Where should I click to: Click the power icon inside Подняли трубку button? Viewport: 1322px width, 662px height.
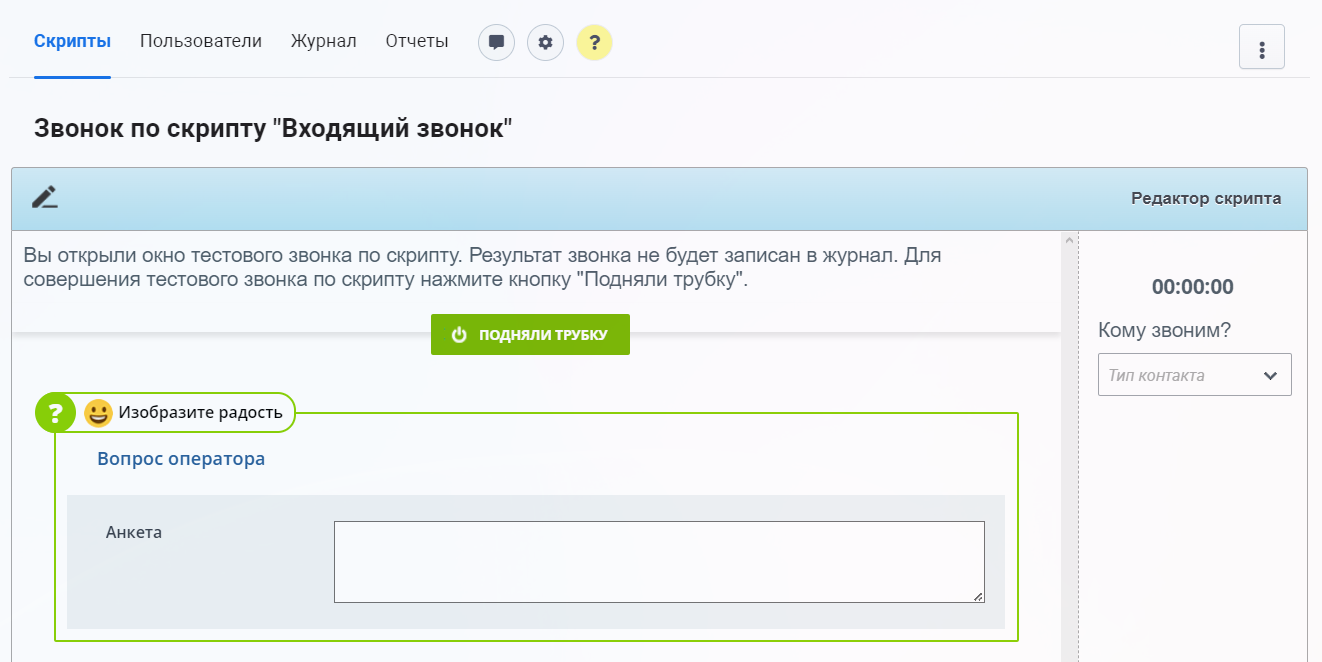click(x=459, y=334)
